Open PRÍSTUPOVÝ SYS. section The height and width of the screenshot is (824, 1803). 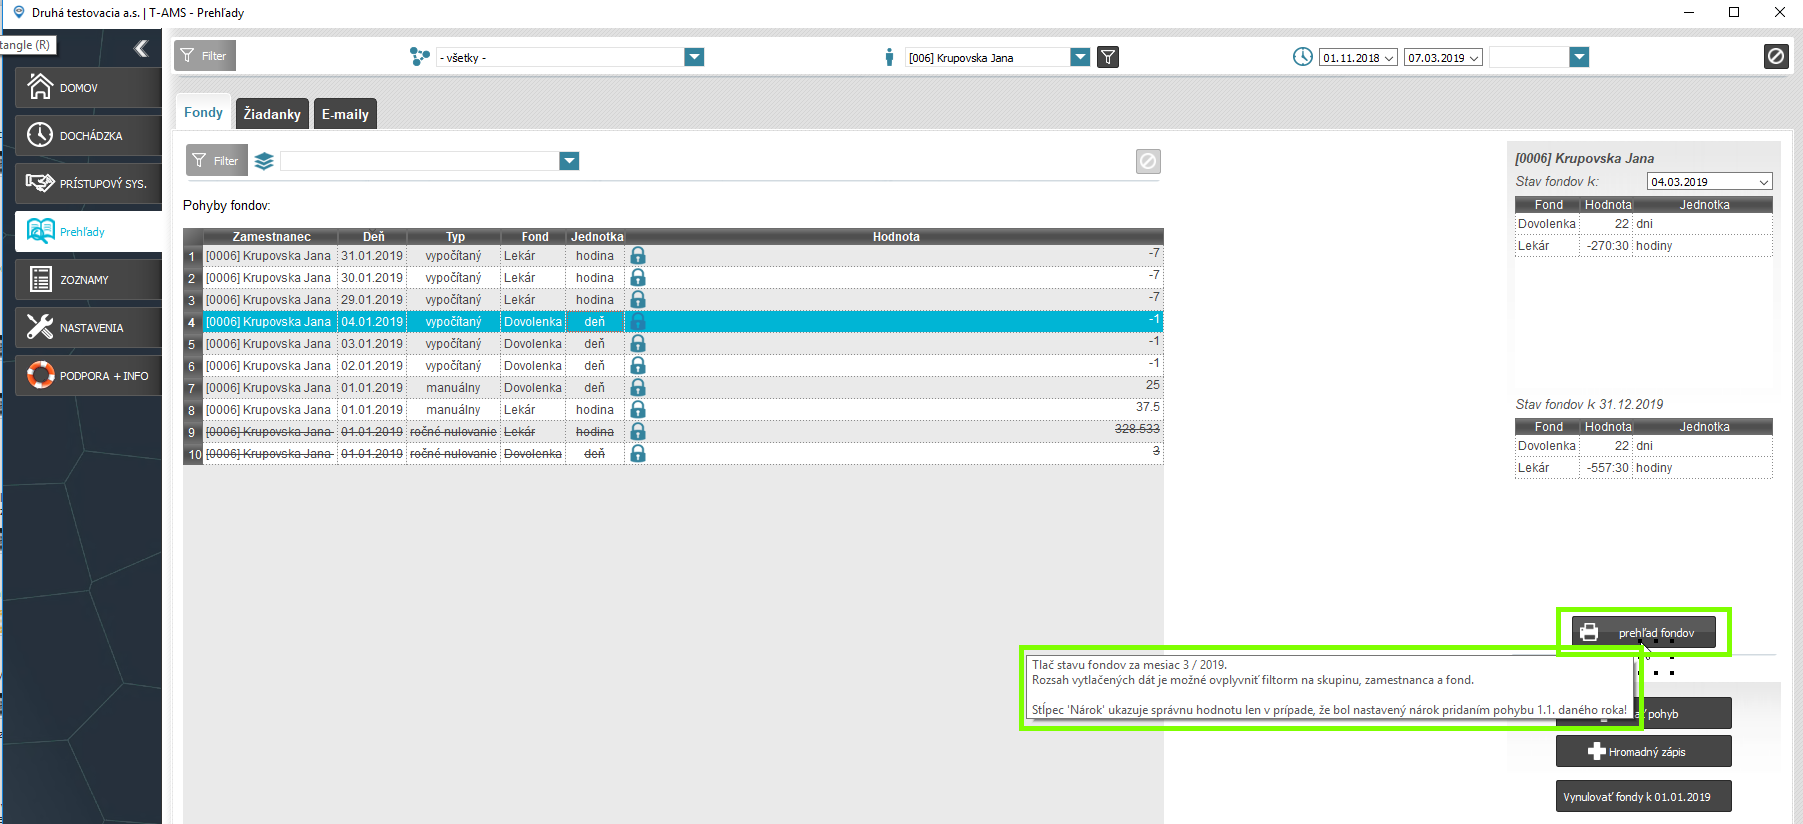click(88, 184)
